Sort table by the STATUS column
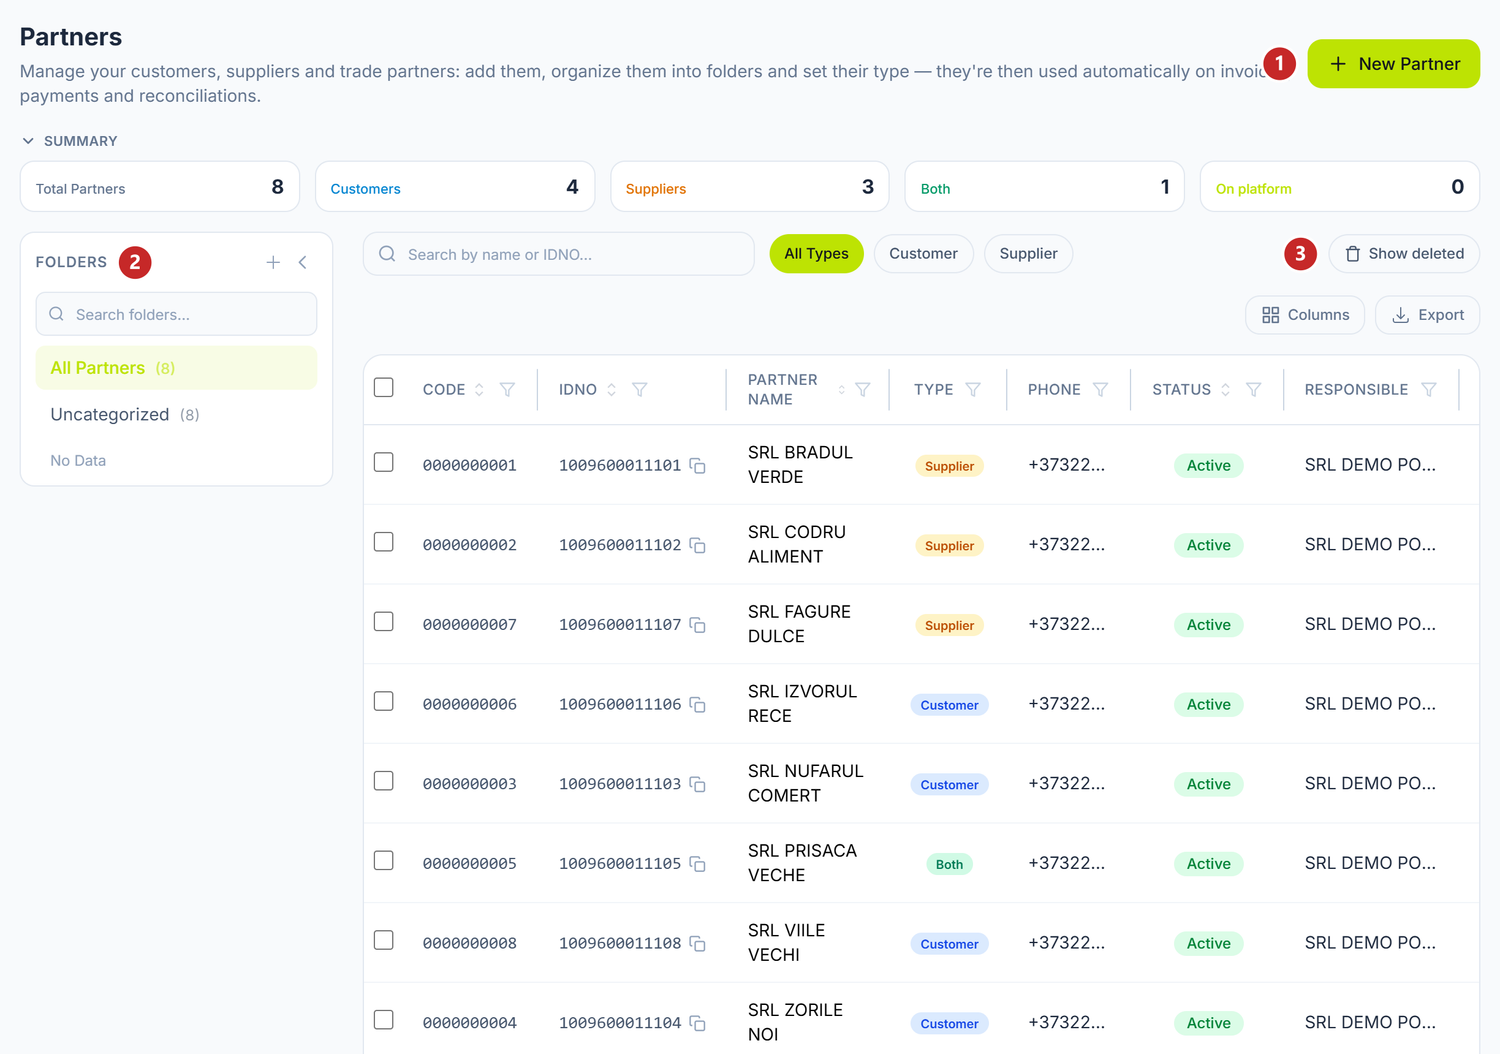 tap(1225, 390)
